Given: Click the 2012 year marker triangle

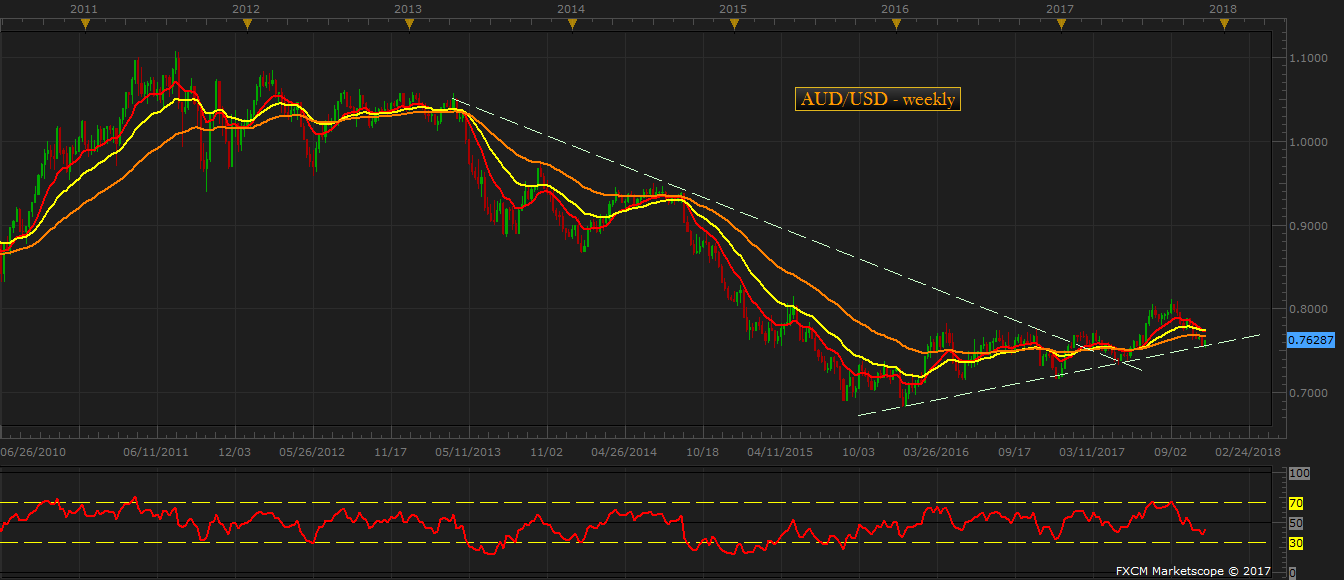Looking at the screenshot, I should pyautogui.click(x=247, y=25).
